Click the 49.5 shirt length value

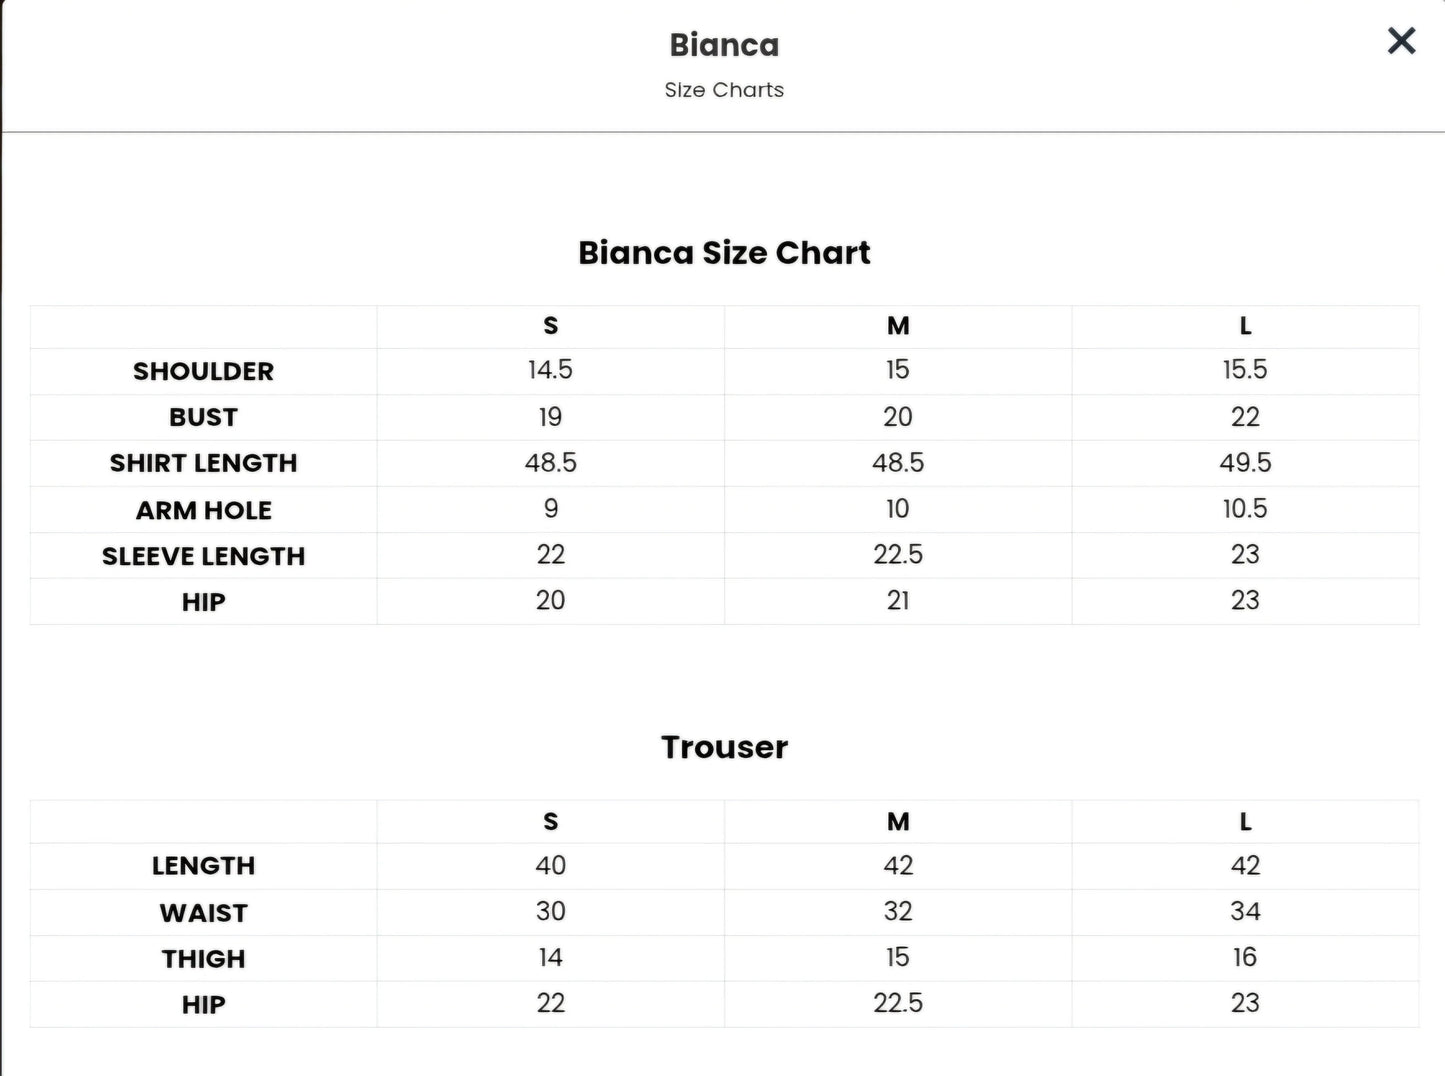(1245, 463)
